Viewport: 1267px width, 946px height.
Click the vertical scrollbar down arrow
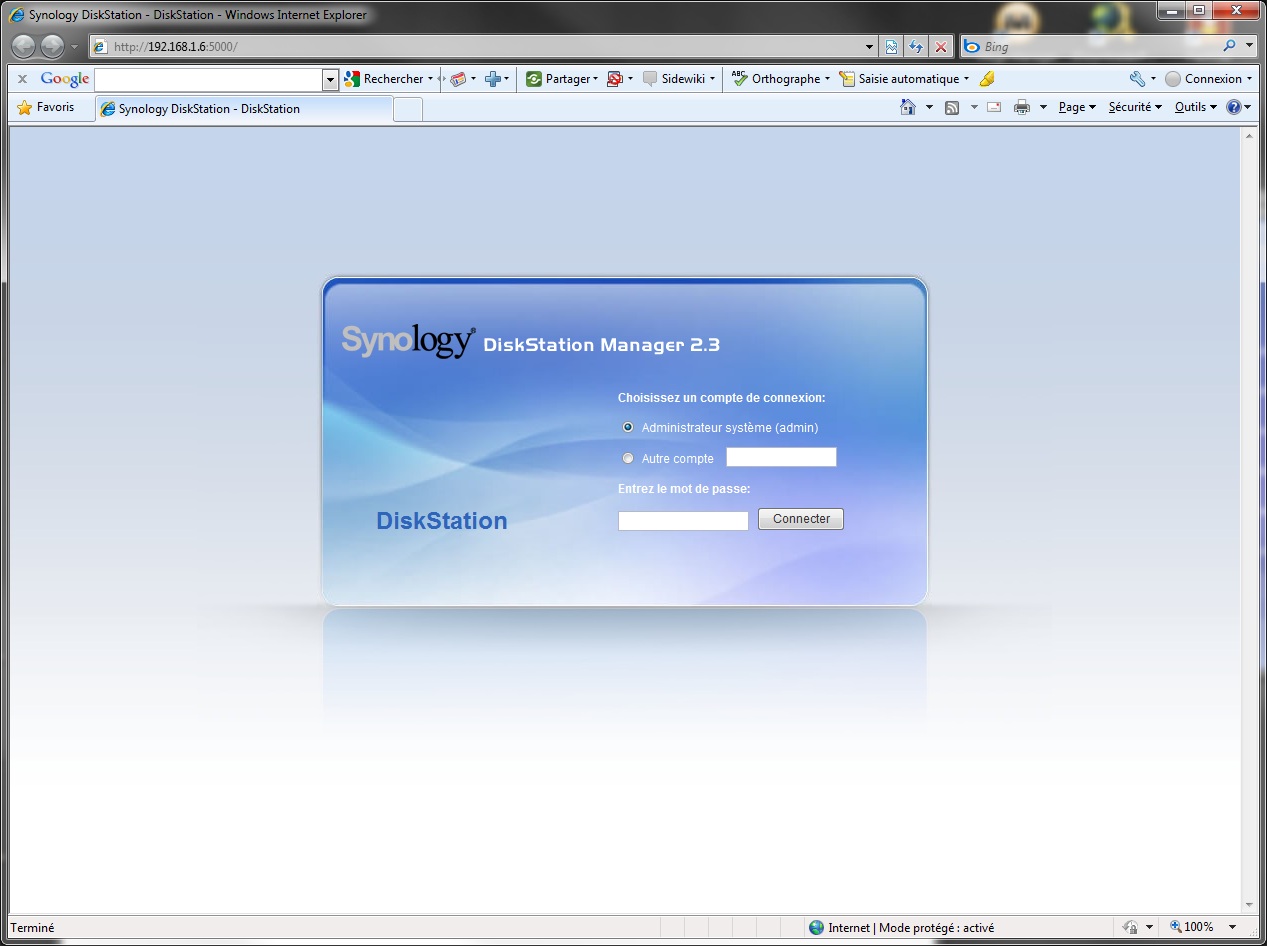click(x=1248, y=903)
